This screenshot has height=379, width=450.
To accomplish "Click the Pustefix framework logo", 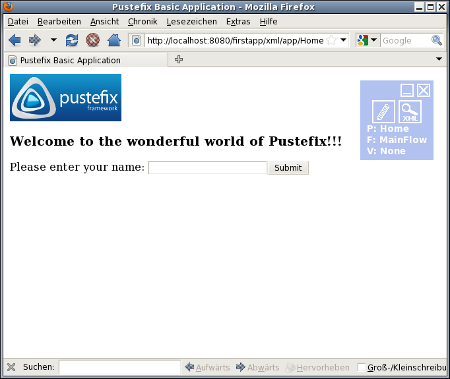I will pyautogui.click(x=66, y=97).
